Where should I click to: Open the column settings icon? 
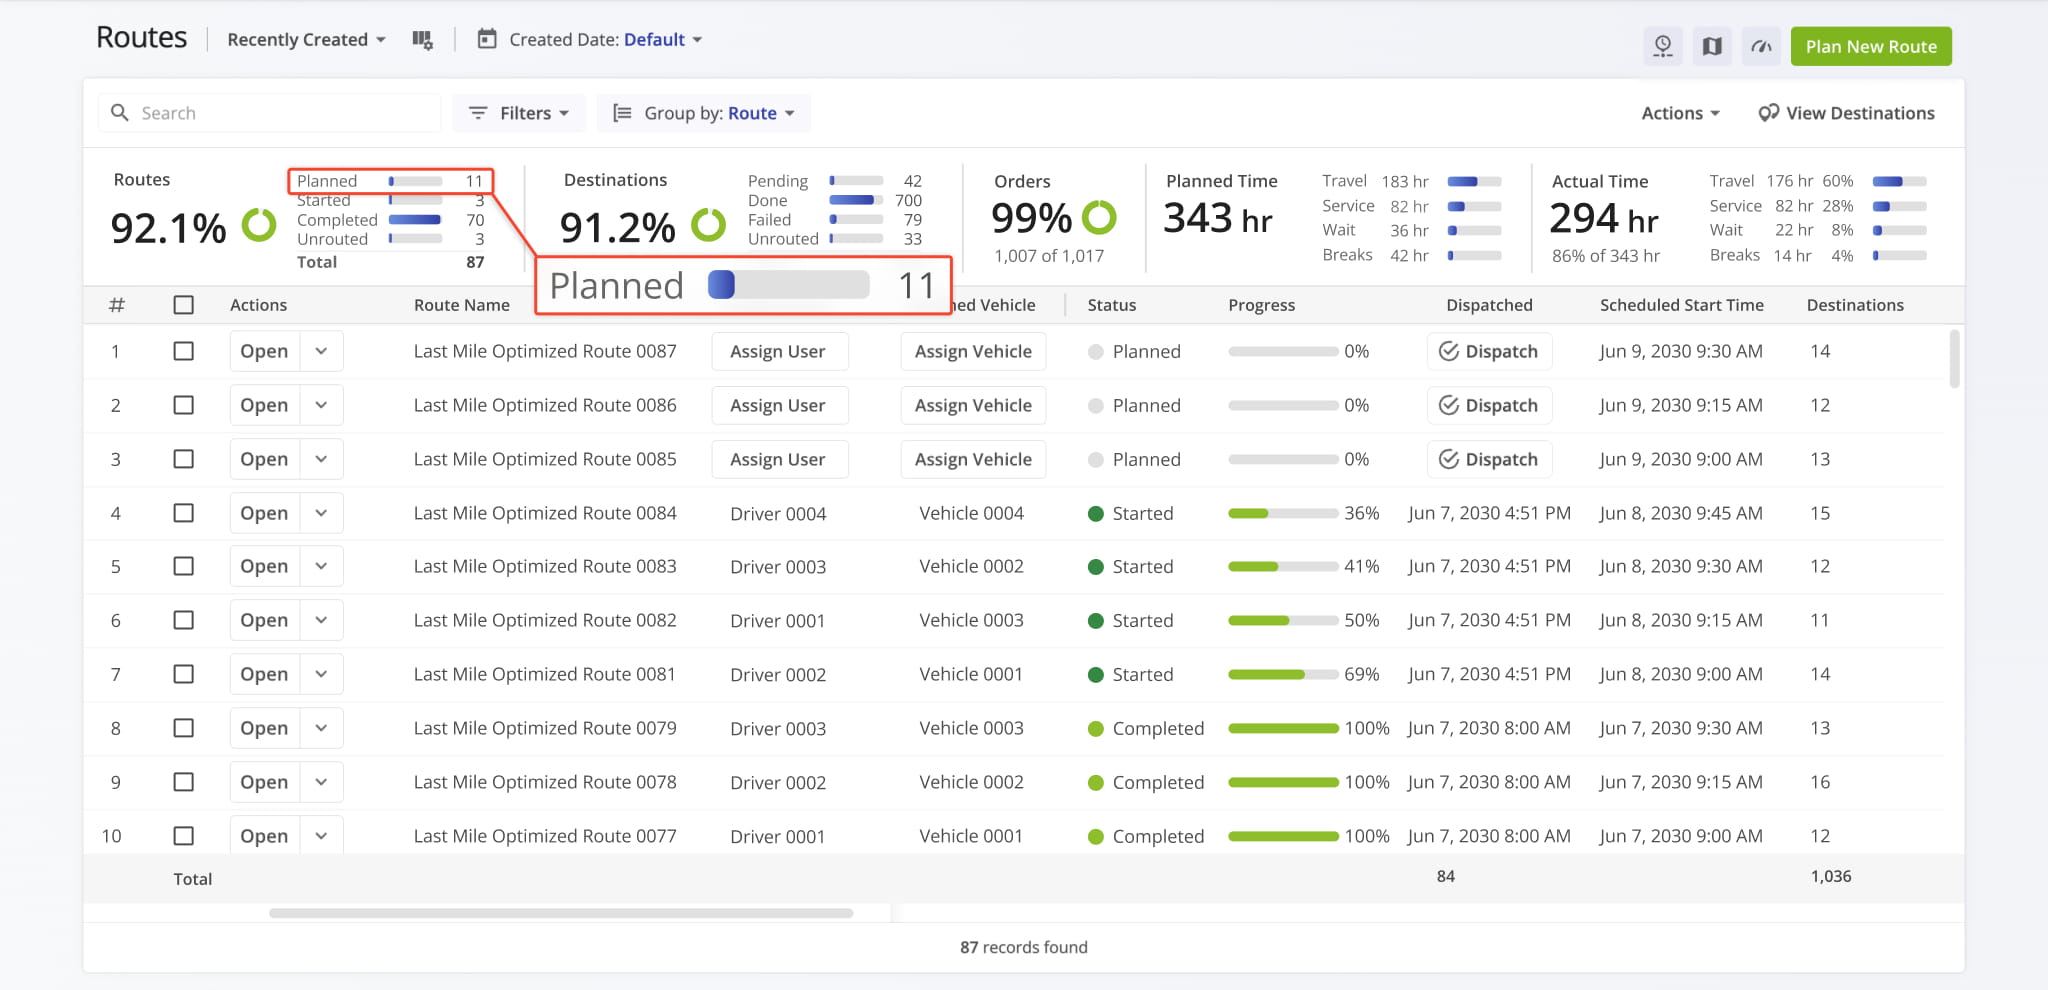click(x=422, y=40)
